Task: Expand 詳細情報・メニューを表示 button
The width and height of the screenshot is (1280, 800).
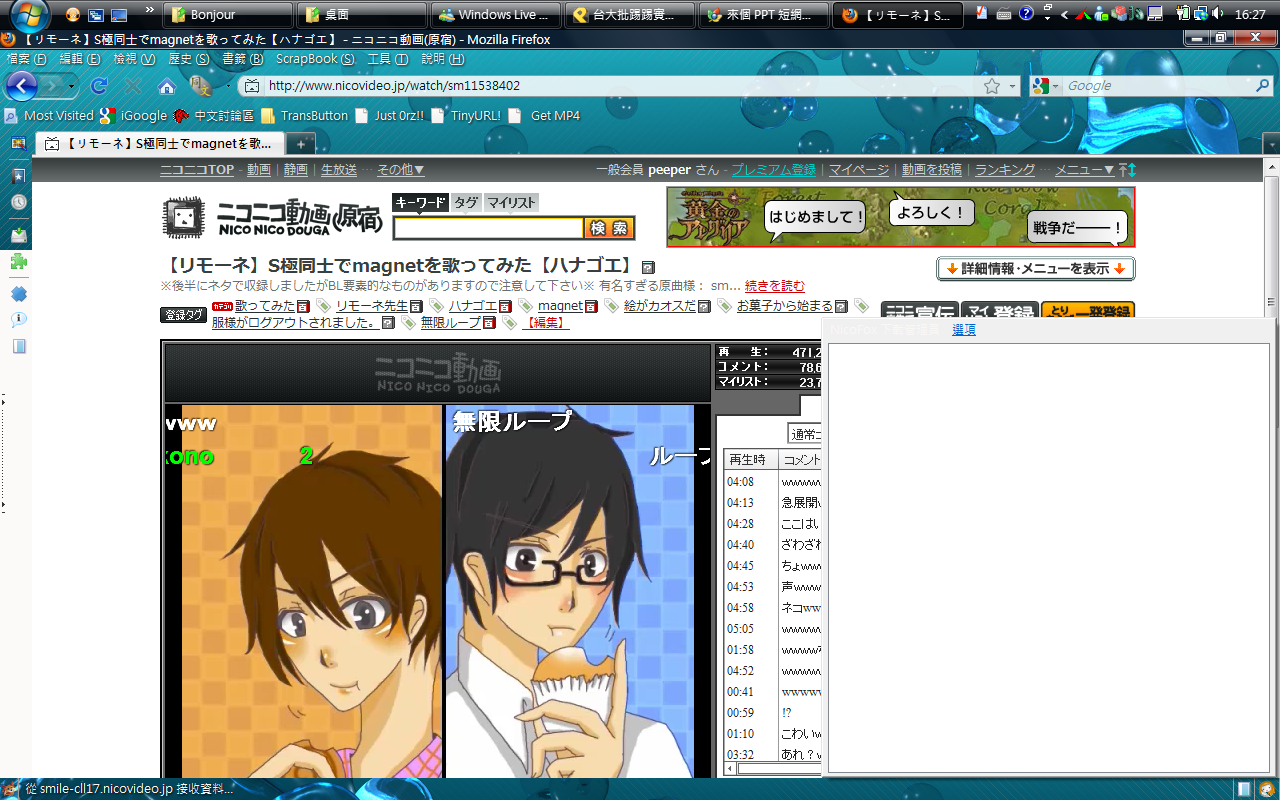Action: 1035,269
